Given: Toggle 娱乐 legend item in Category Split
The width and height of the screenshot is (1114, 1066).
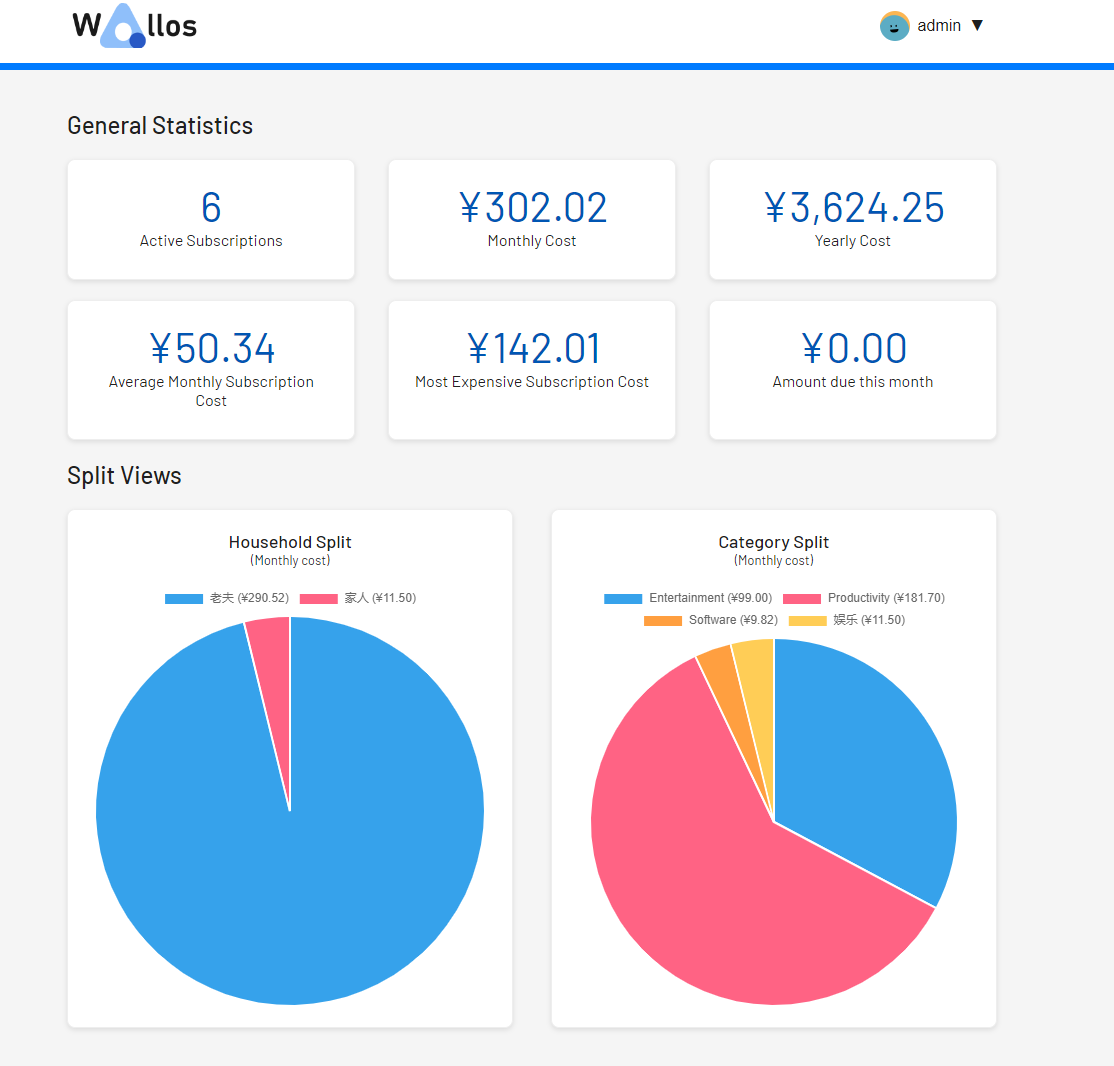Looking at the screenshot, I should [847, 620].
